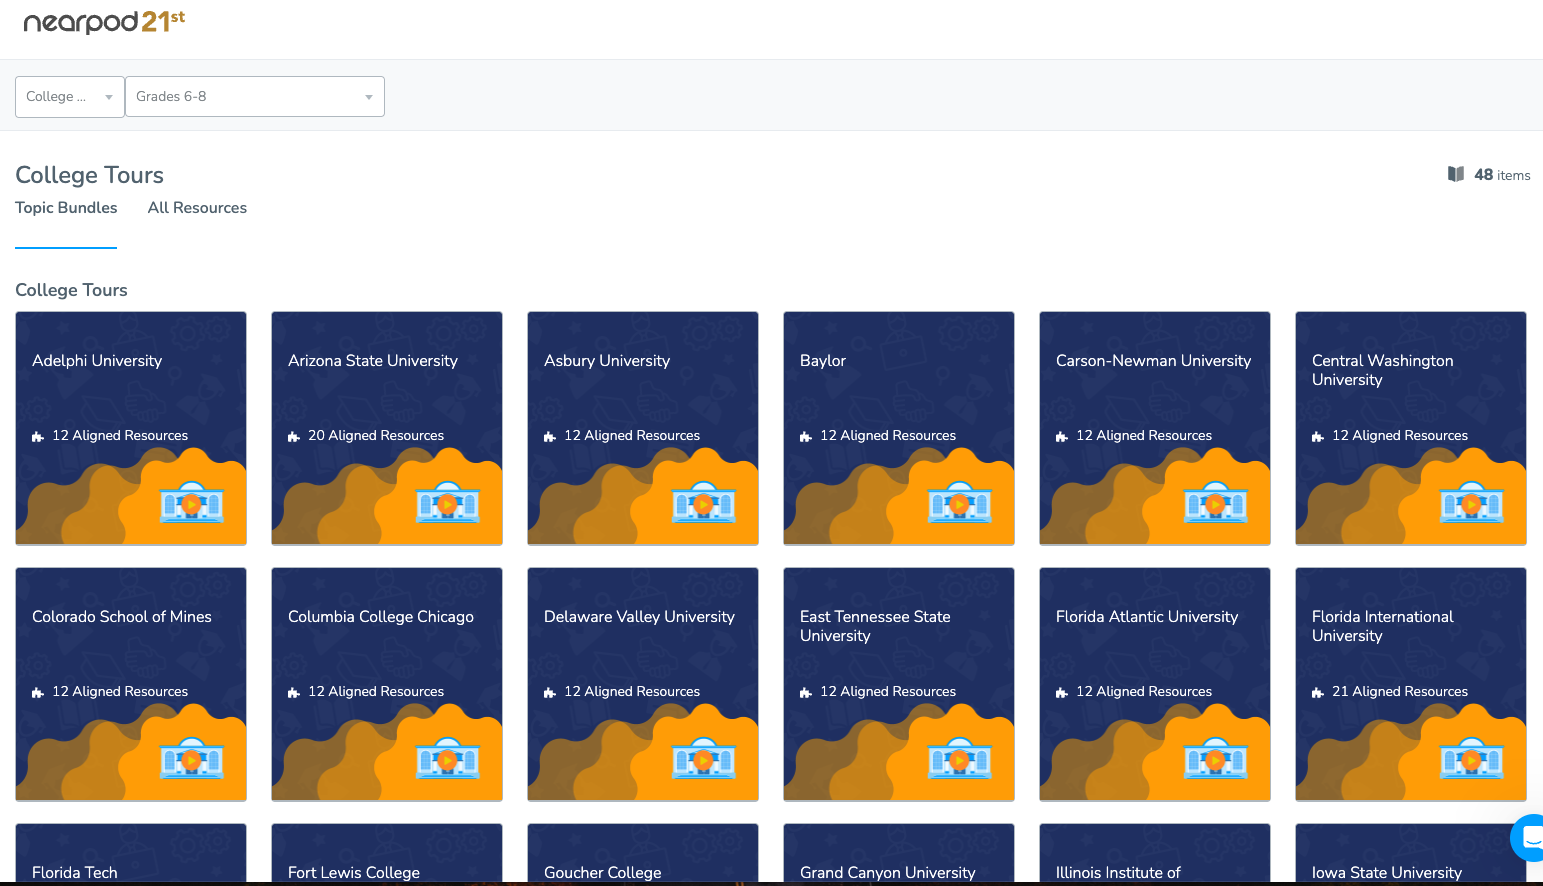Open the Baylor card
This screenshot has width=1543, height=886.
pos(899,428)
